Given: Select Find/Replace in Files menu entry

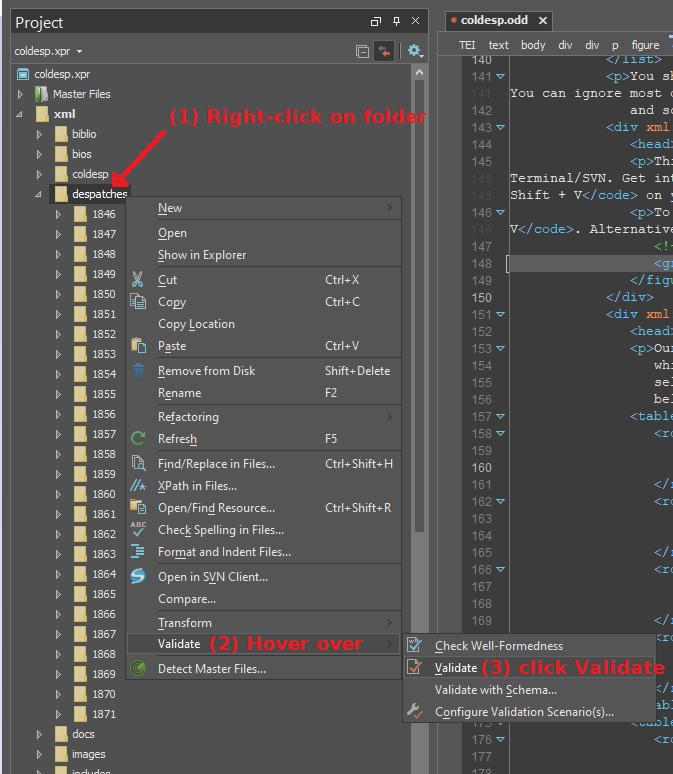Looking at the screenshot, I should tap(216, 463).
